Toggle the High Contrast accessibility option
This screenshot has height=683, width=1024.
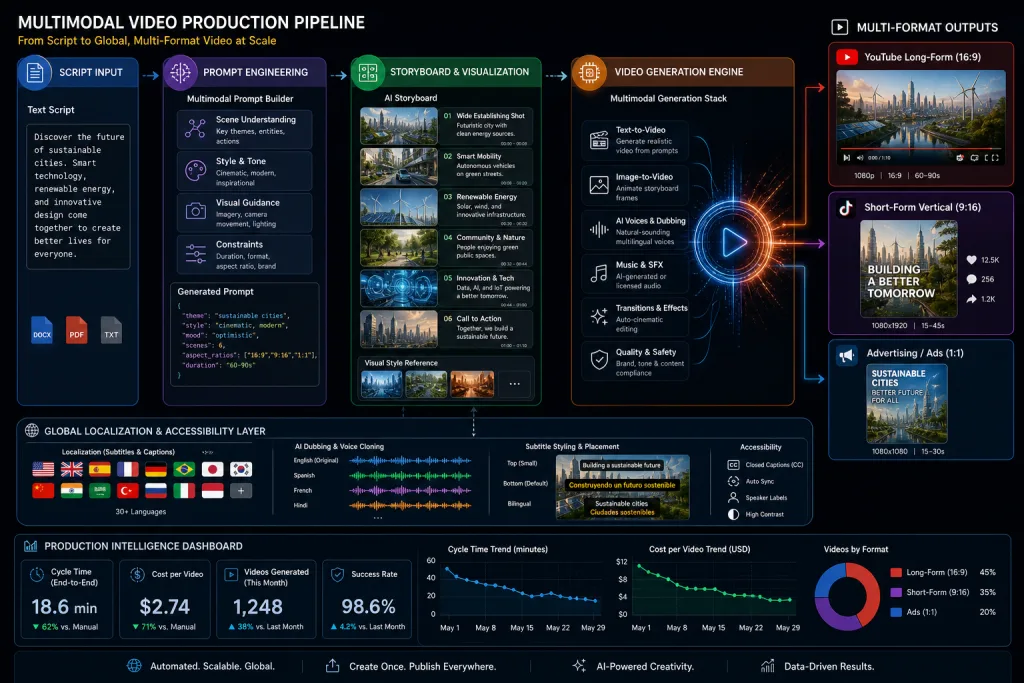click(756, 515)
